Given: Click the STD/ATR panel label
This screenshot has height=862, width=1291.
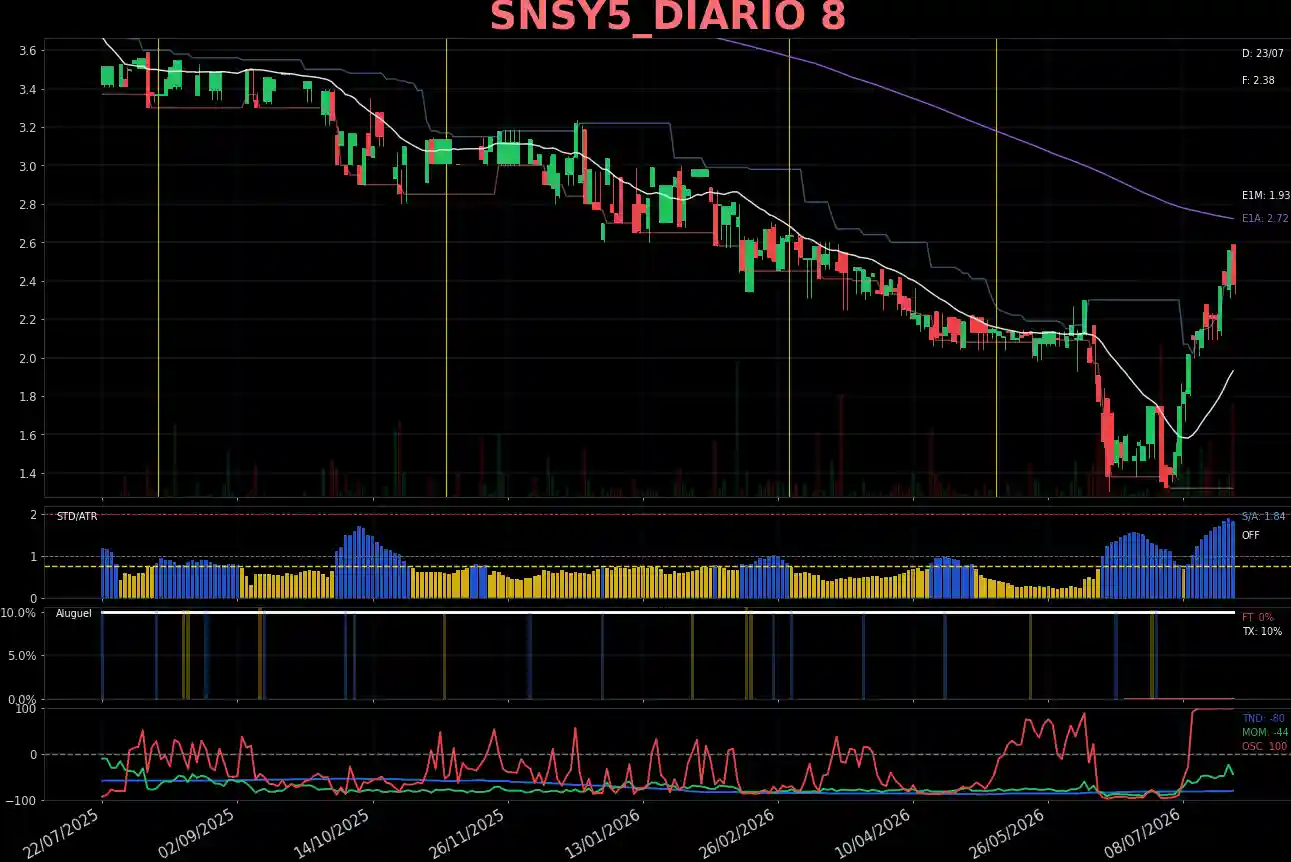Looking at the screenshot, I should tap(77, 516).
